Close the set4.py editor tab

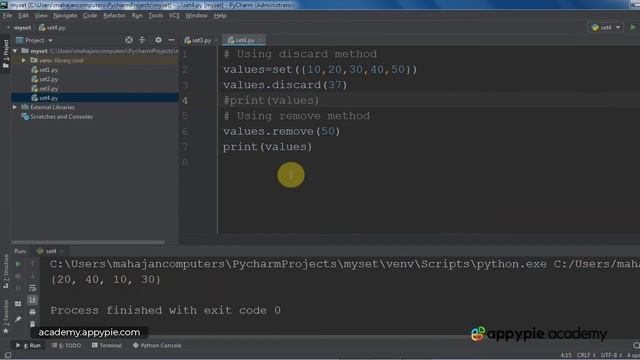pyautogui.click(x=260, y=40)
